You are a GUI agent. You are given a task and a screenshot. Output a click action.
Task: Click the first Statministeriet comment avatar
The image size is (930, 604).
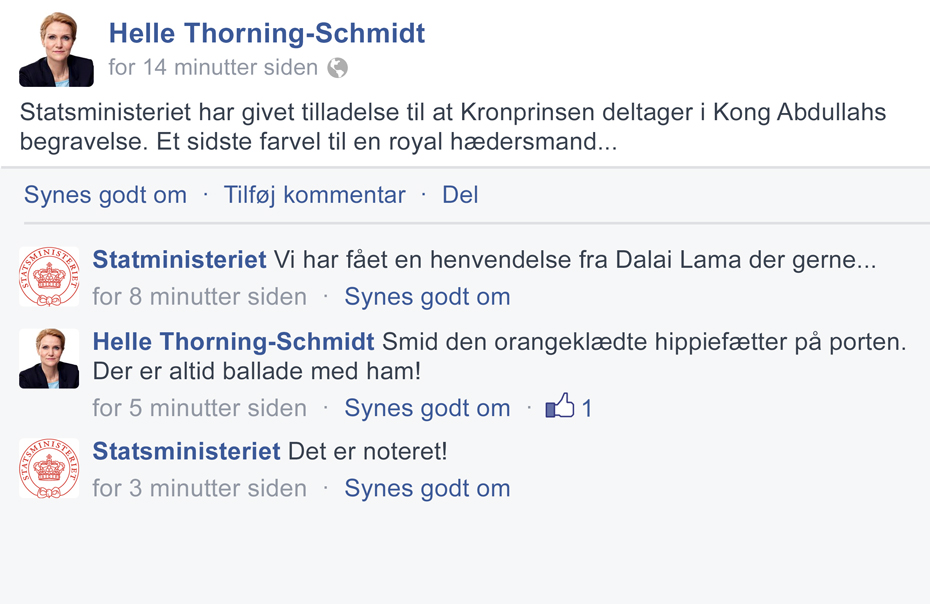pos(49,276)
